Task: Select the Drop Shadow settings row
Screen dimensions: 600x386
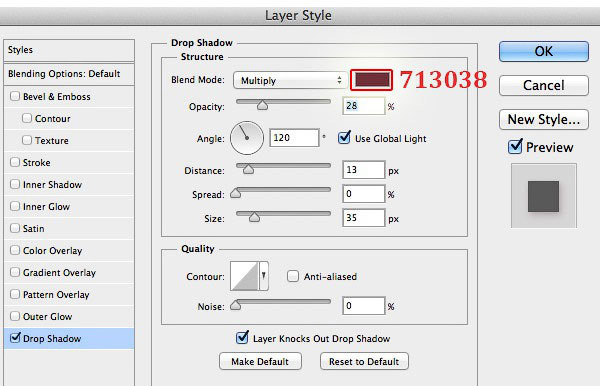Action: [69, 338]
